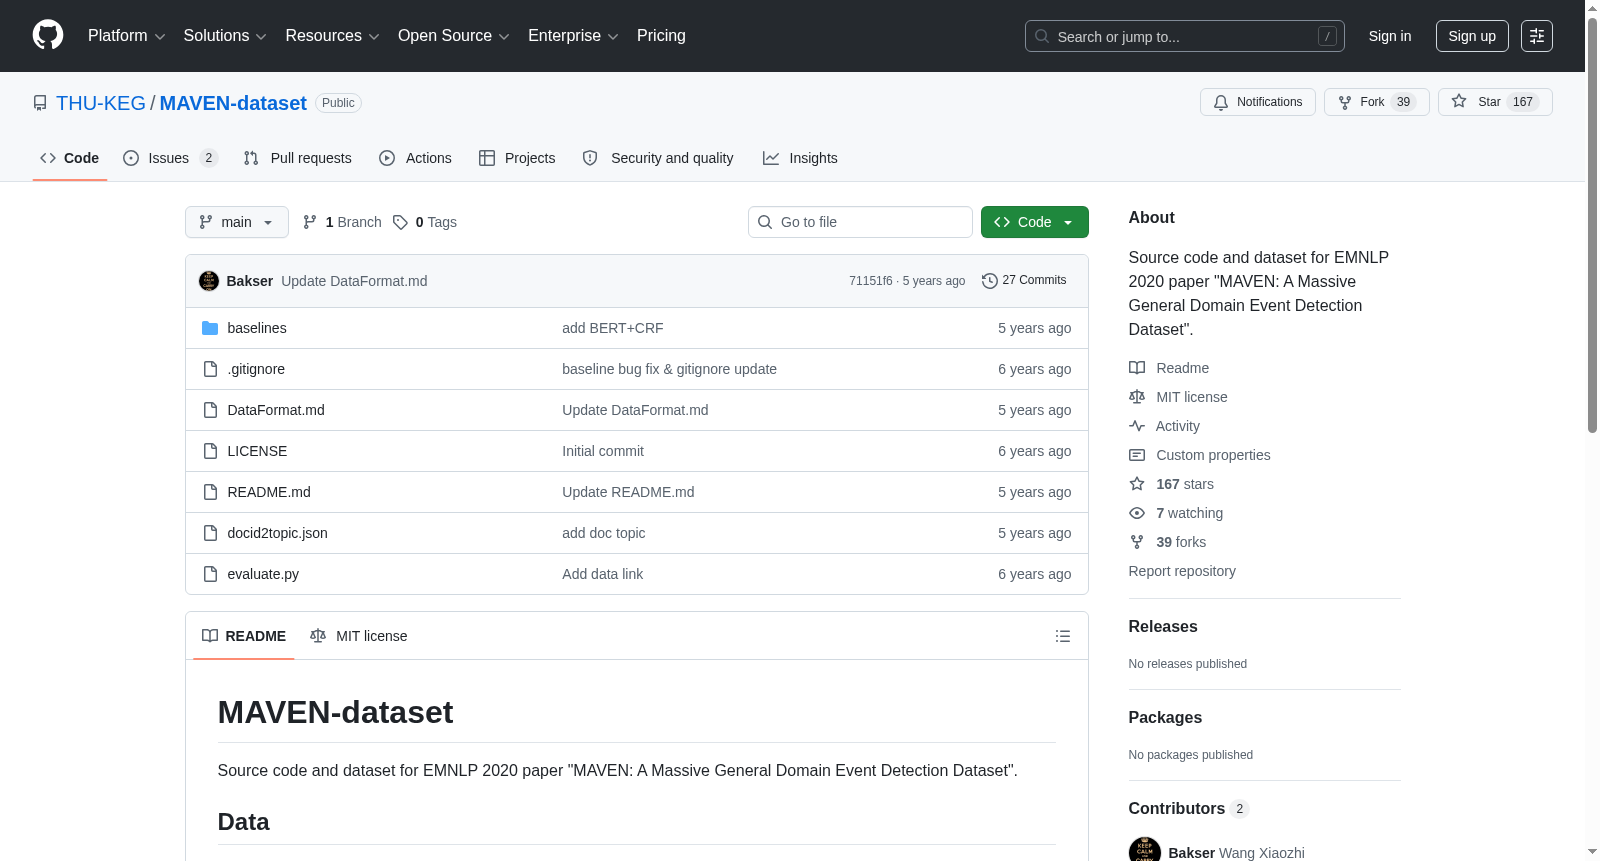Click the file icon beside LICENSE
The width and height of the screenshot is (1600, 861).
(210, 451)
